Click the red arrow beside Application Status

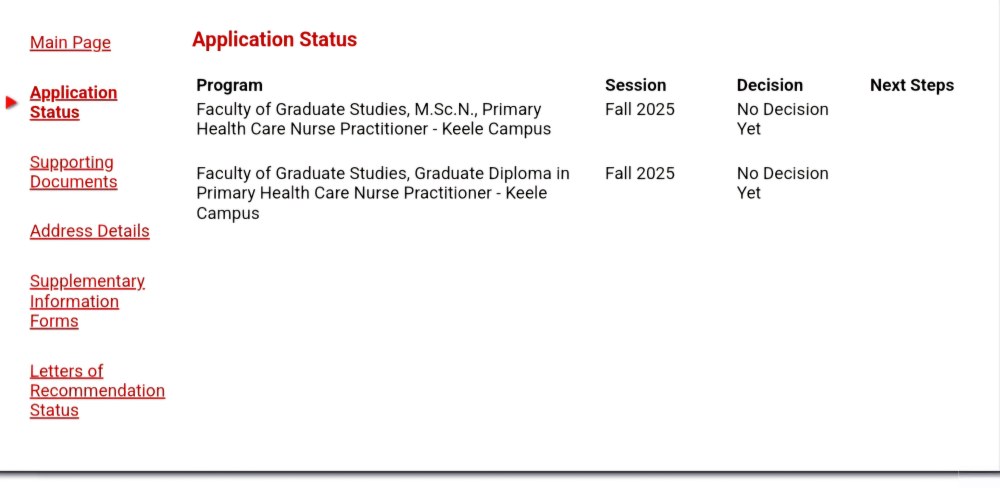[11, 102]
